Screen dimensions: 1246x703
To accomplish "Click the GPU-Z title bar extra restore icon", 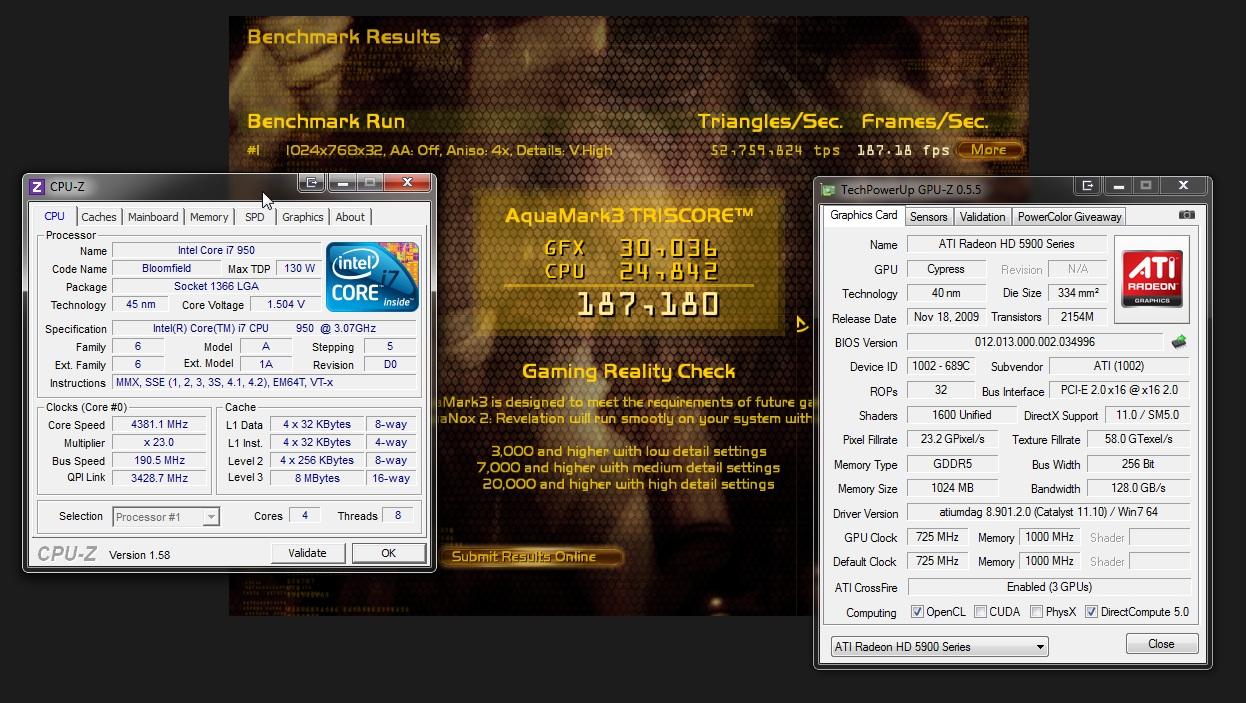I will pyautogui.click(x=1087, y=185).
